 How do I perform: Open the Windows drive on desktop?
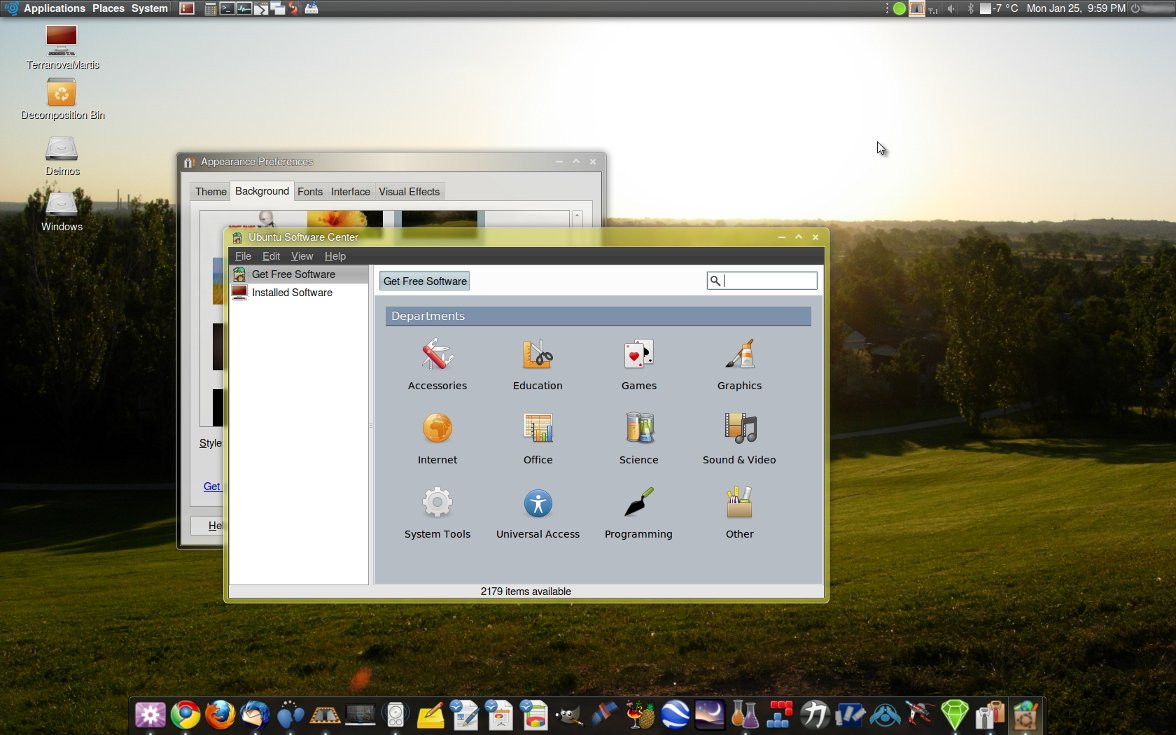(x=62, y=212)
